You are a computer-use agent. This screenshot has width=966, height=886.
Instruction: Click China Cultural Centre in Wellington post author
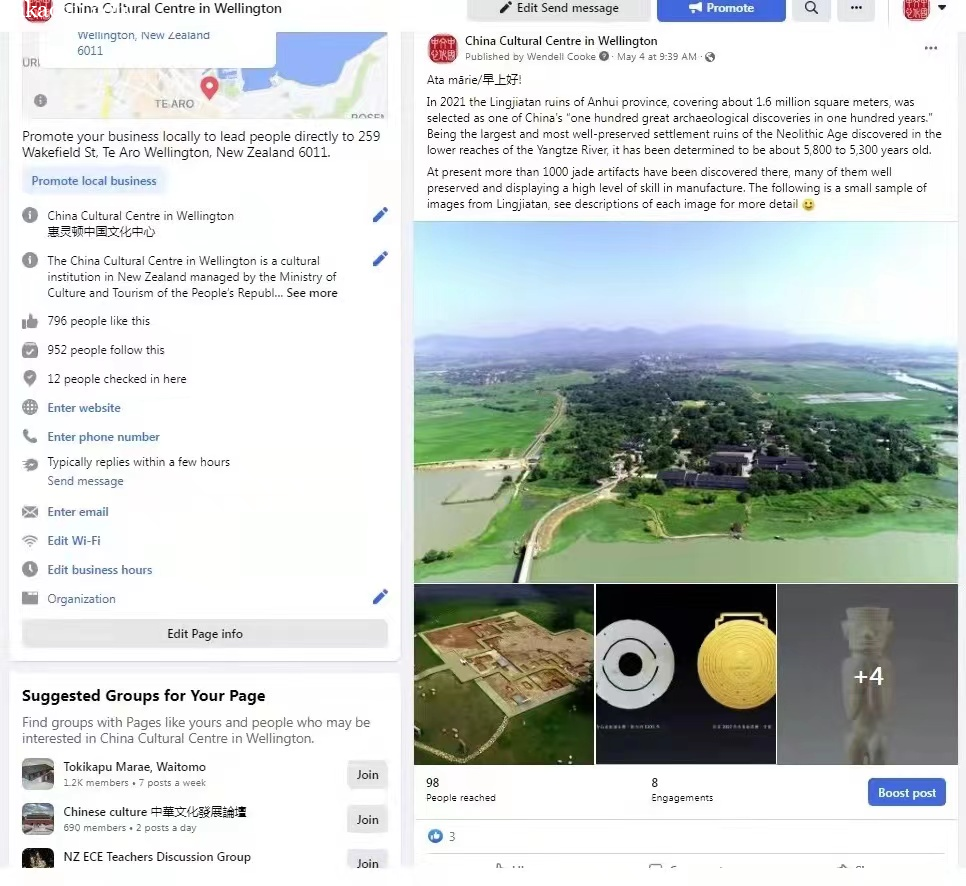click(x=561, y=41)
